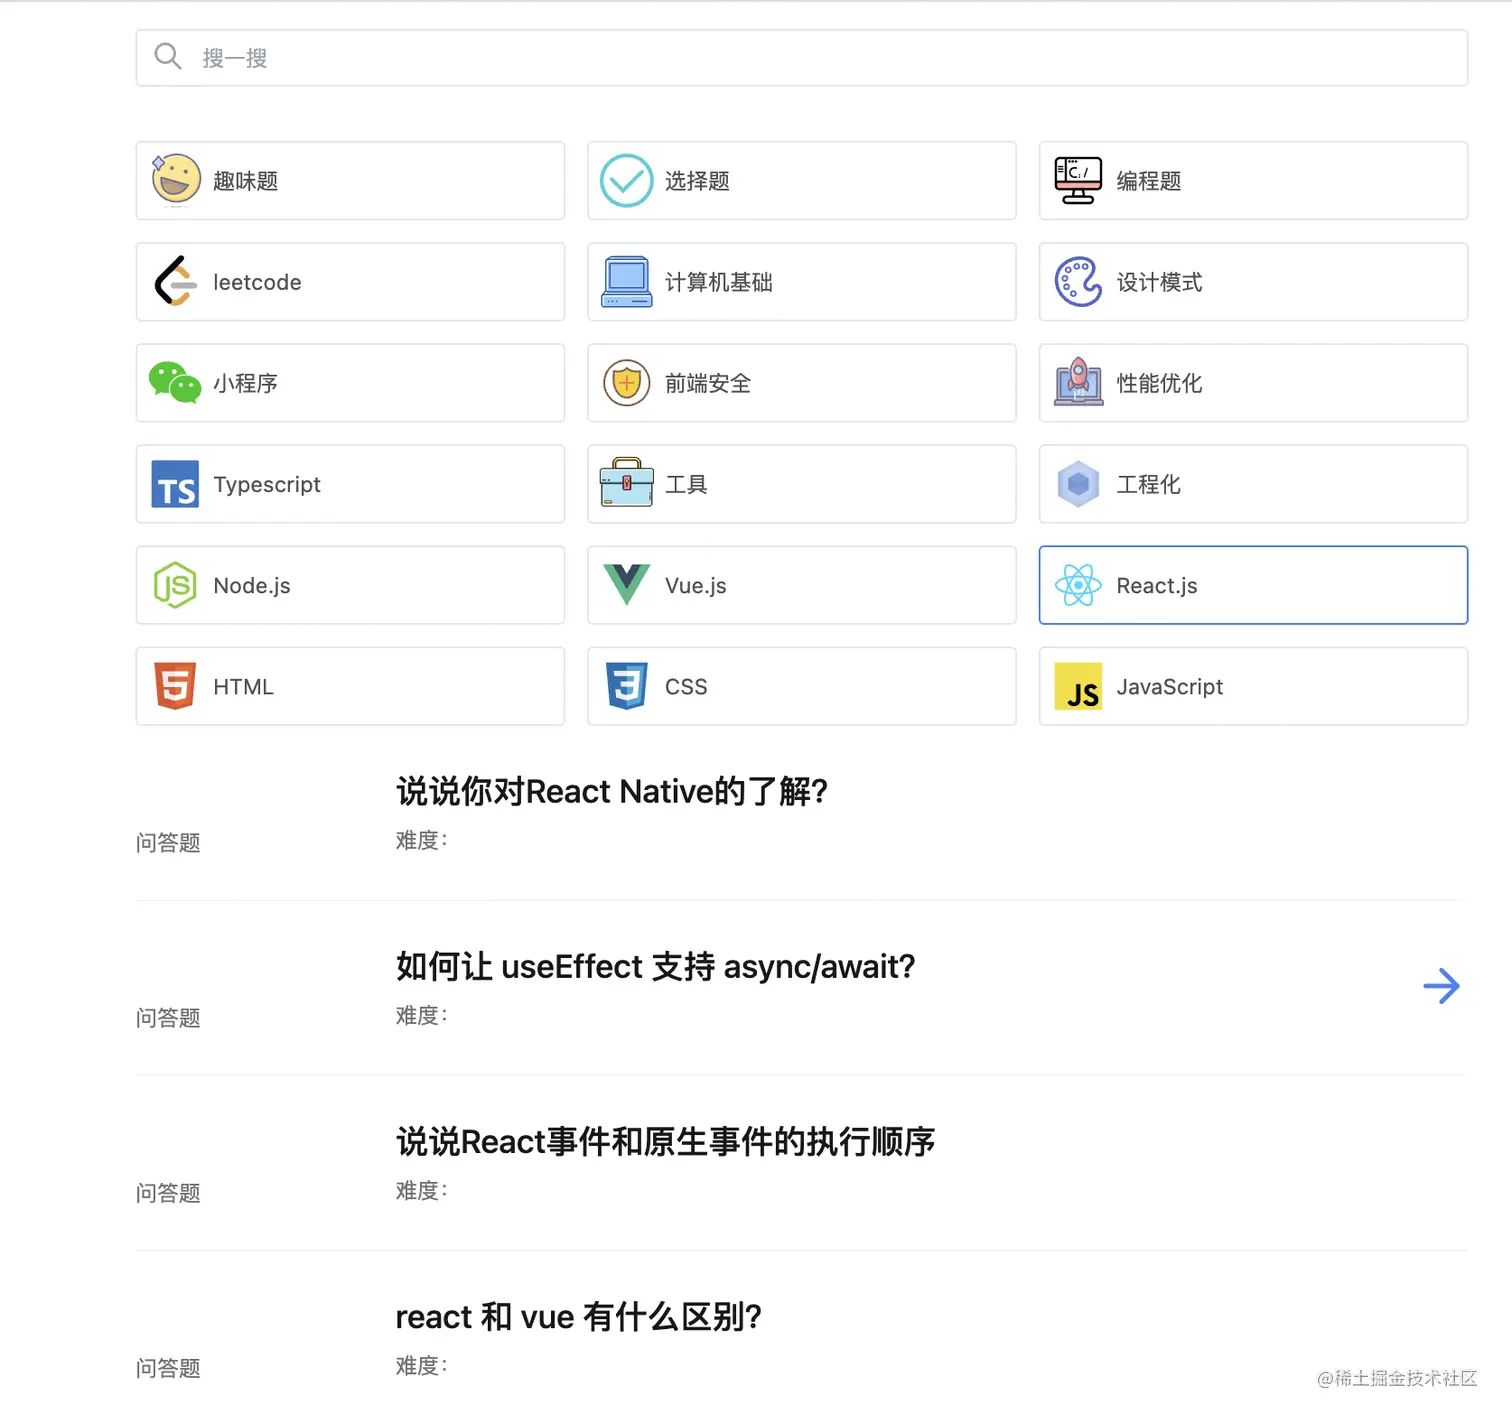The height and width of the screenshot is (1423, 1512).
Task: Focus the 搜一搜 search input field
Action: coord(801,58)
